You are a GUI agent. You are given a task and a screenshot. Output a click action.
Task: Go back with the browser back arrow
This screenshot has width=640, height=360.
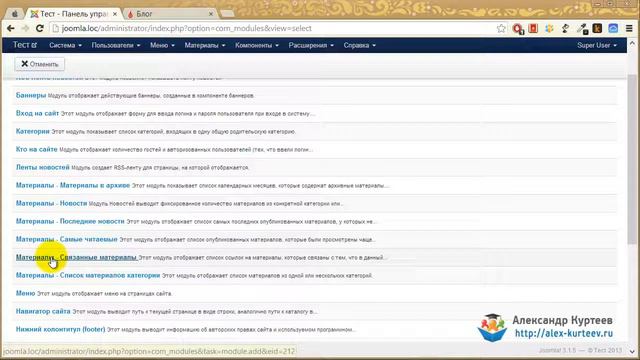(11, 29)
